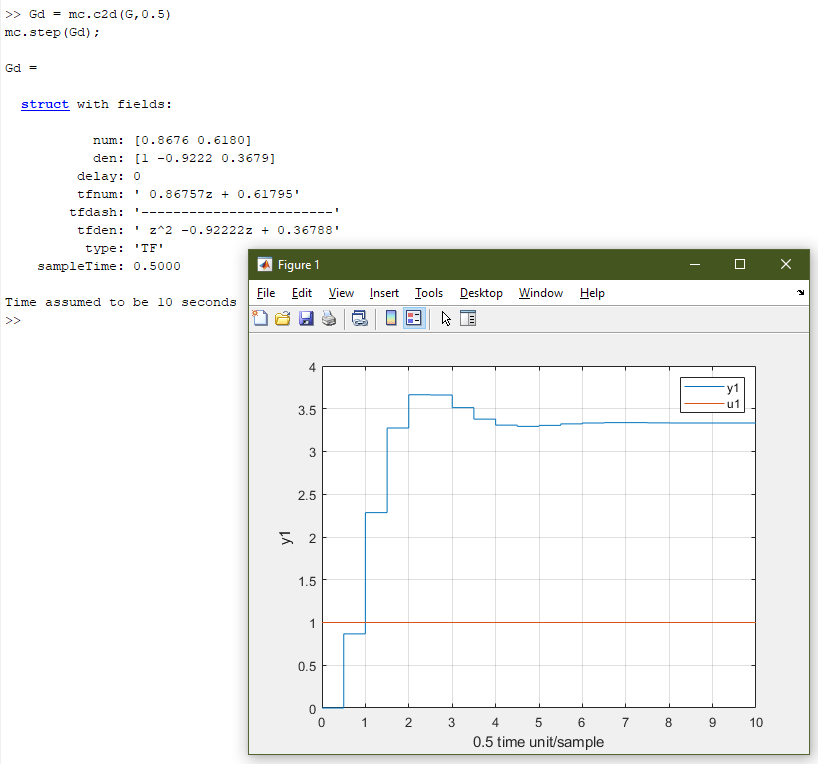Open the Insert menu in Figure 1

click(384, 293)
